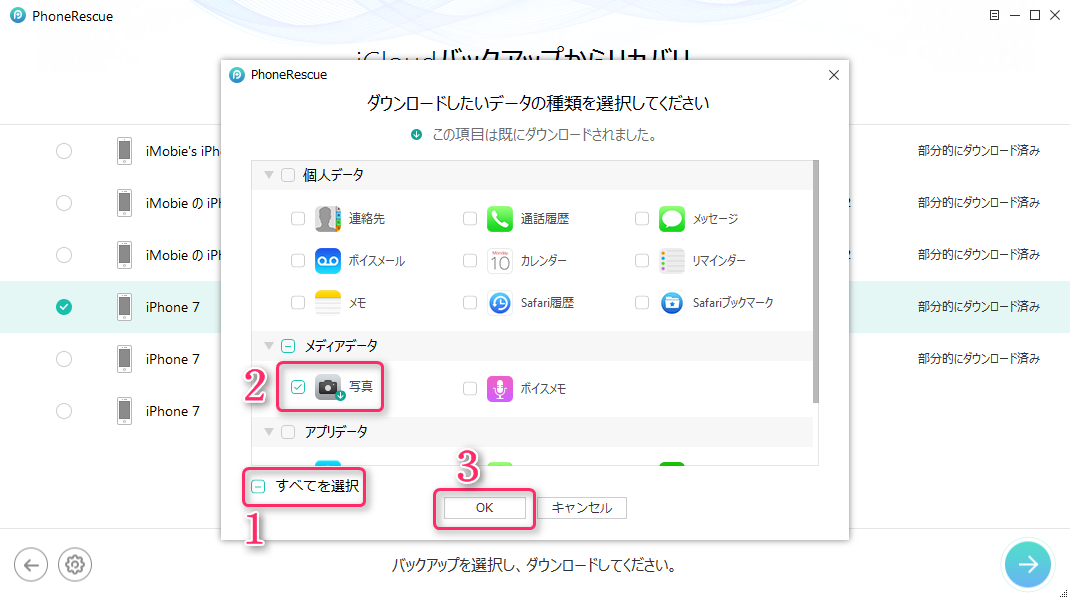Click the Notes (メモ) icon
The width and height of the screenshot is (1070, 600).
click(x=328, y=302)
